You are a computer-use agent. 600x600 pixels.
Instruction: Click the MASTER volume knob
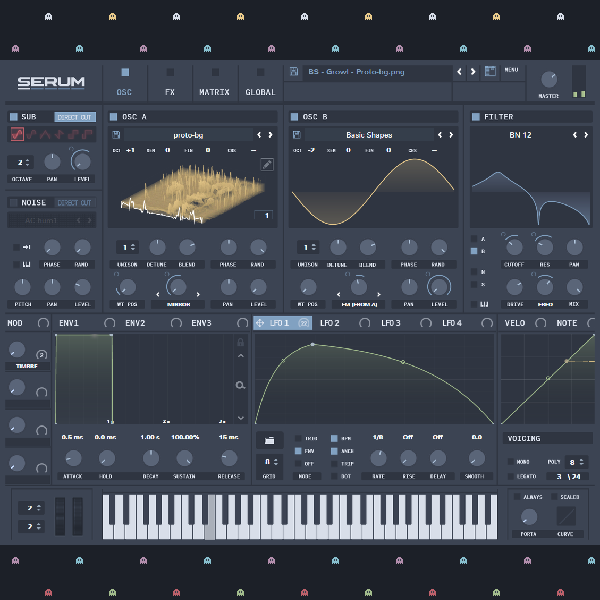(x=549, y=79)
